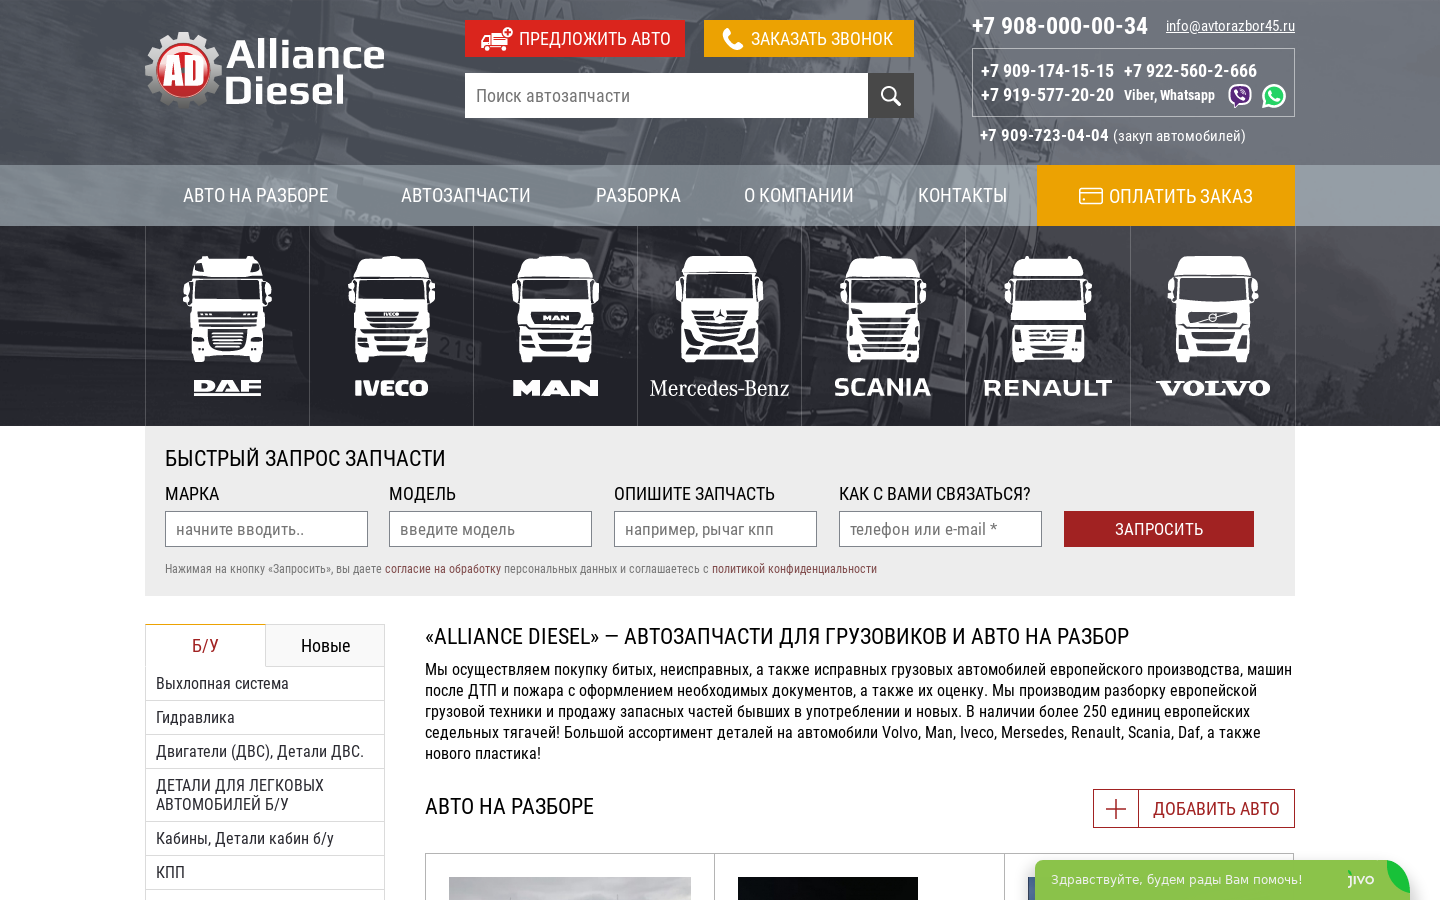
Task: Select the IVECO truck brand icon
Action: pyautogui.click(x=391, y=326)
